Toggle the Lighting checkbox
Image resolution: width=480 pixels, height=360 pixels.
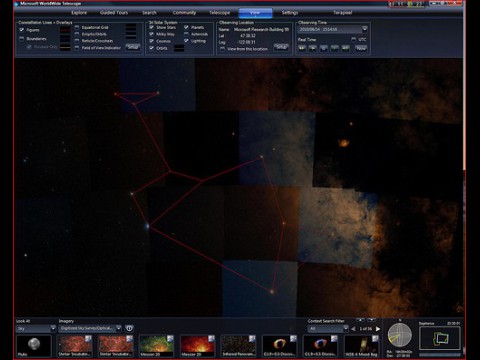(x=186, y=41)
